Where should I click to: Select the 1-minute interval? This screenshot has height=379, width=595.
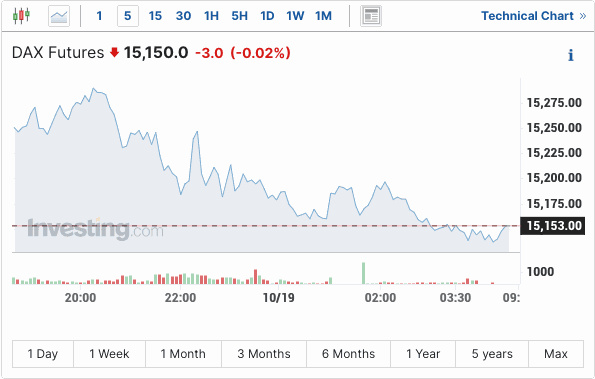coord(99,16)
